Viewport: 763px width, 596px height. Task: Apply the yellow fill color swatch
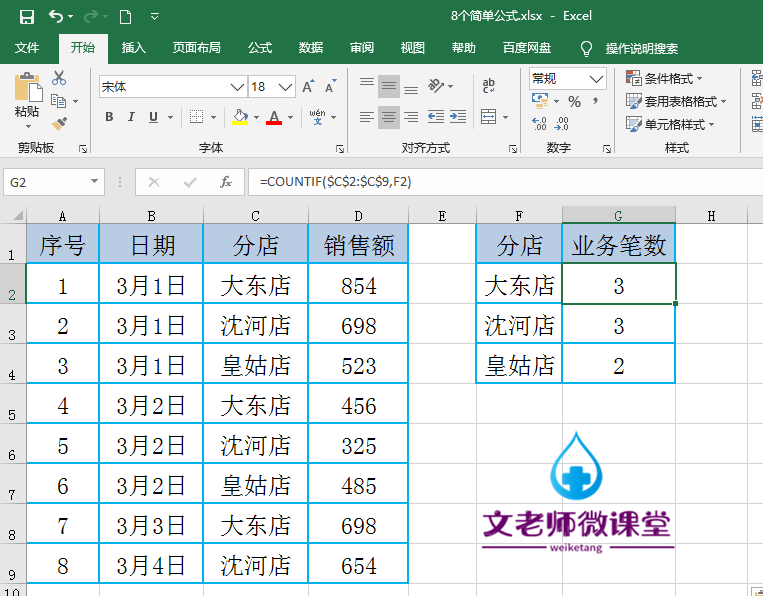pos(240,117)
